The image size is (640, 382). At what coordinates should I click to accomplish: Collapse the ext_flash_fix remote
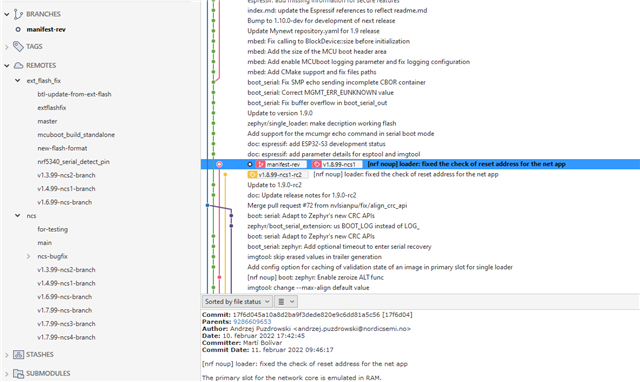(x=18, y=80)
